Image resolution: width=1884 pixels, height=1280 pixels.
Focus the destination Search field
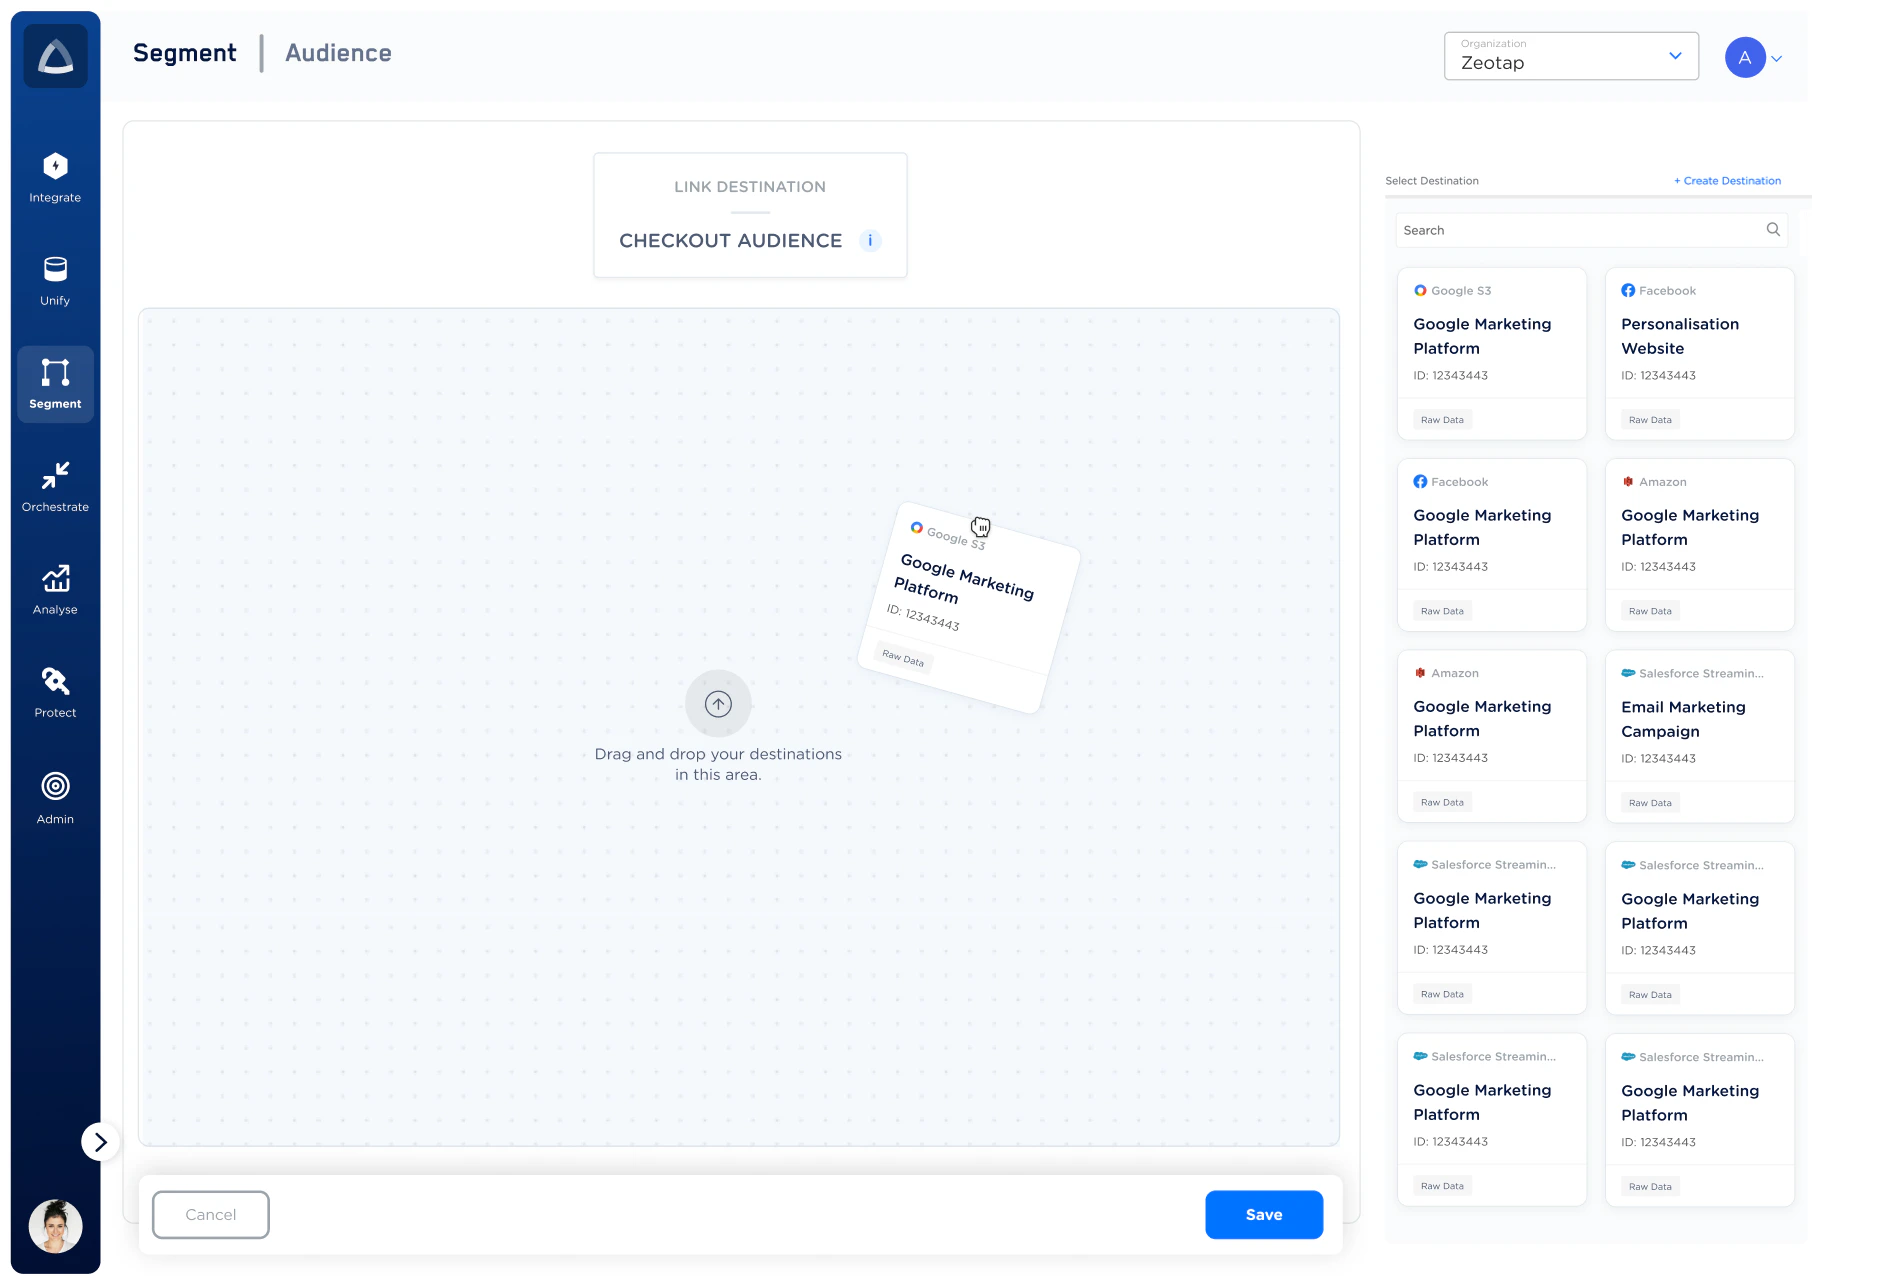(1591, 230)
